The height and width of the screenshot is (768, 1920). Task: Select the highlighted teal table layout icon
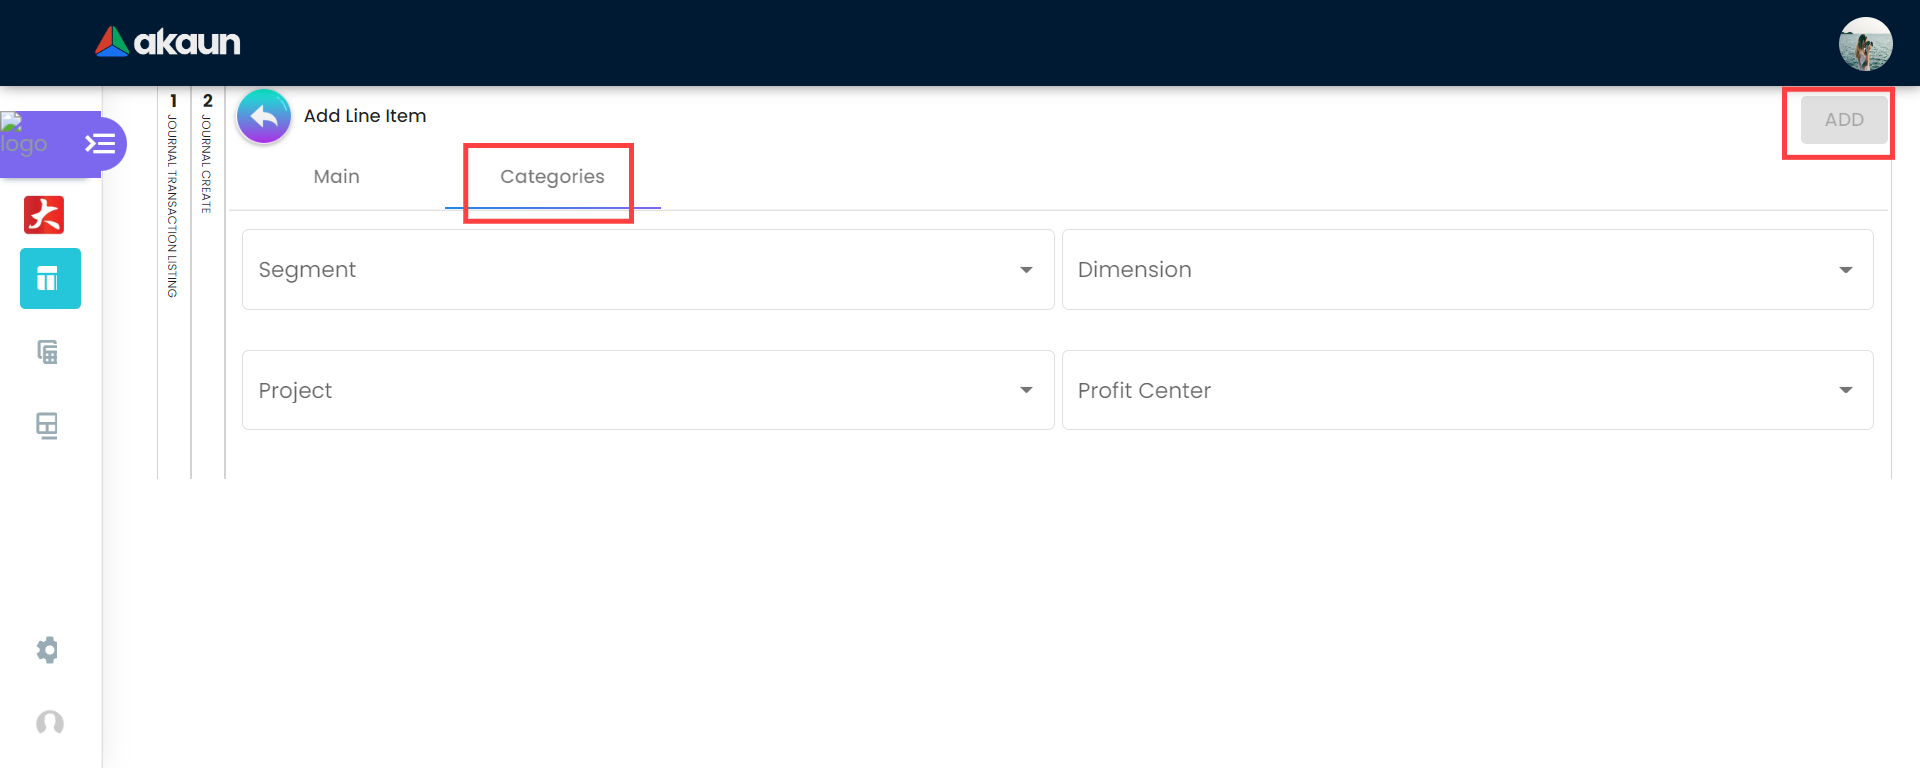click(x=50, y=278)
